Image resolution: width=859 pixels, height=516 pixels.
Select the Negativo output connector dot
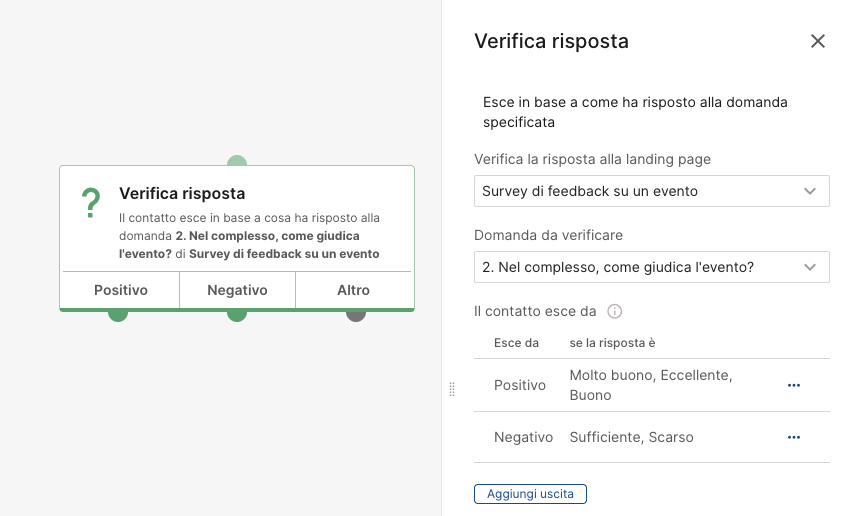point(237,316)
